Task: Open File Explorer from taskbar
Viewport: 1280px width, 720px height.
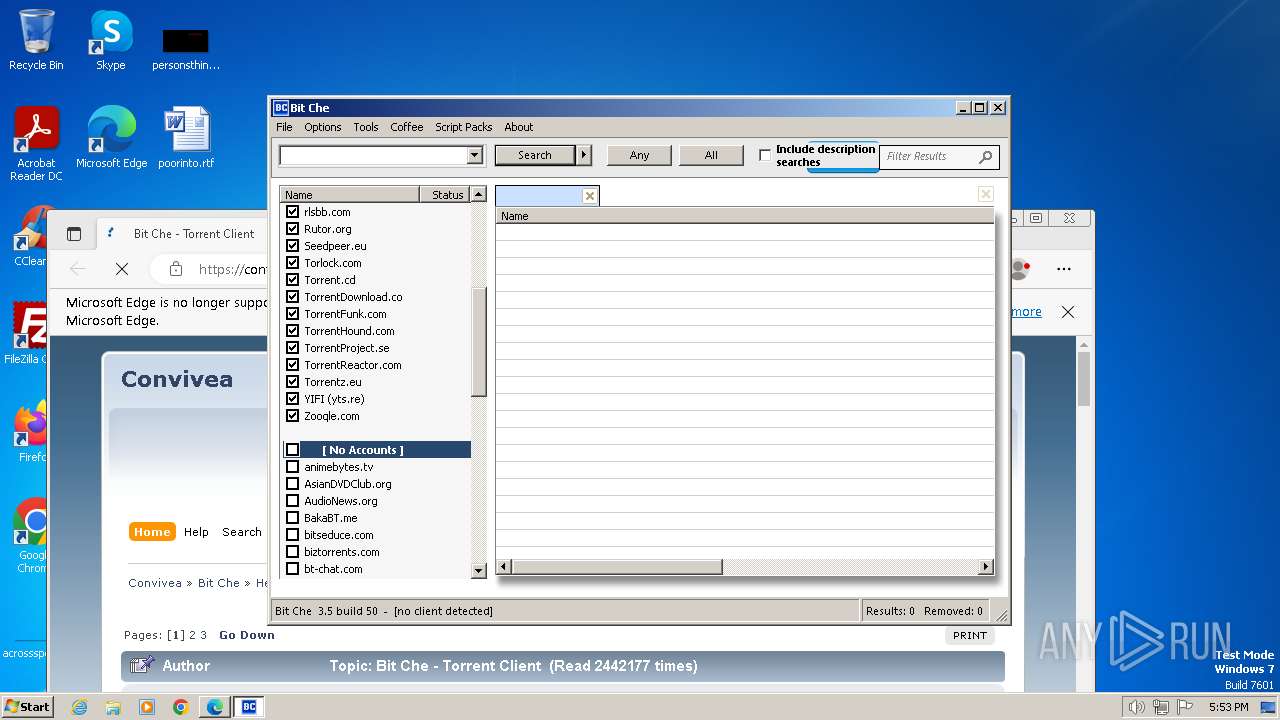Action: click(x=113, y=707)
